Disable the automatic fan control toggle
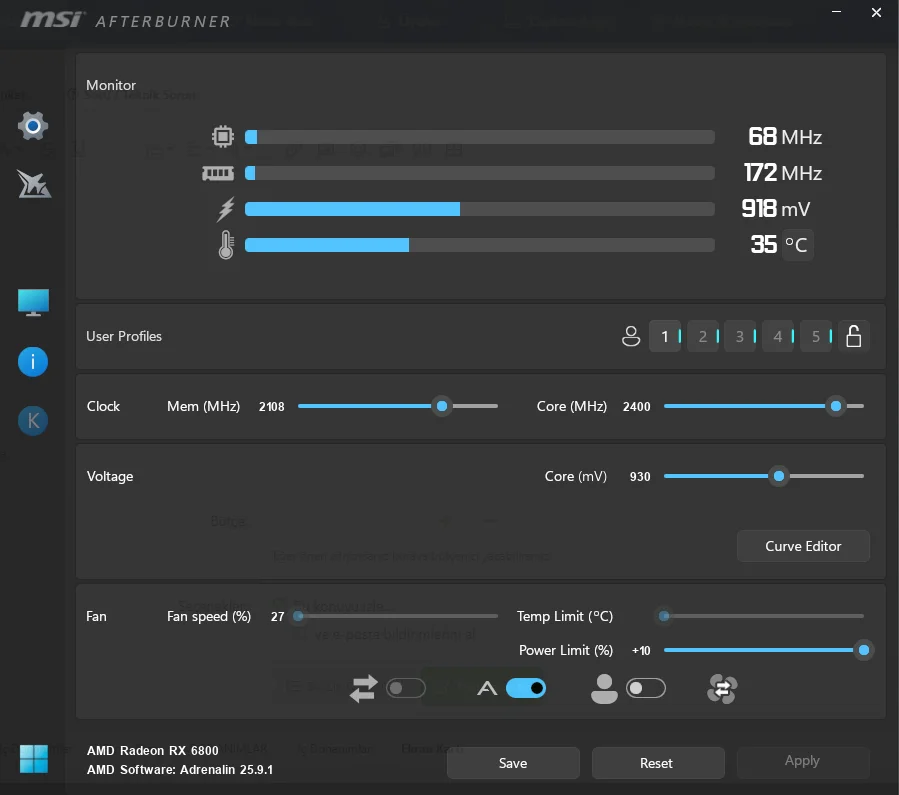The width and height of the screenshot is (899, 795). [x=526, y=688]
